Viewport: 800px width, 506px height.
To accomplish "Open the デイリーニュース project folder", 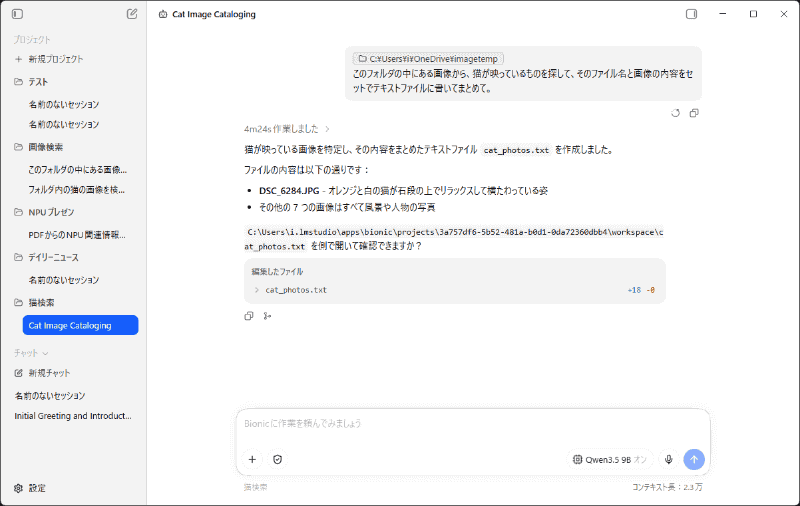I will click(46, 258).
